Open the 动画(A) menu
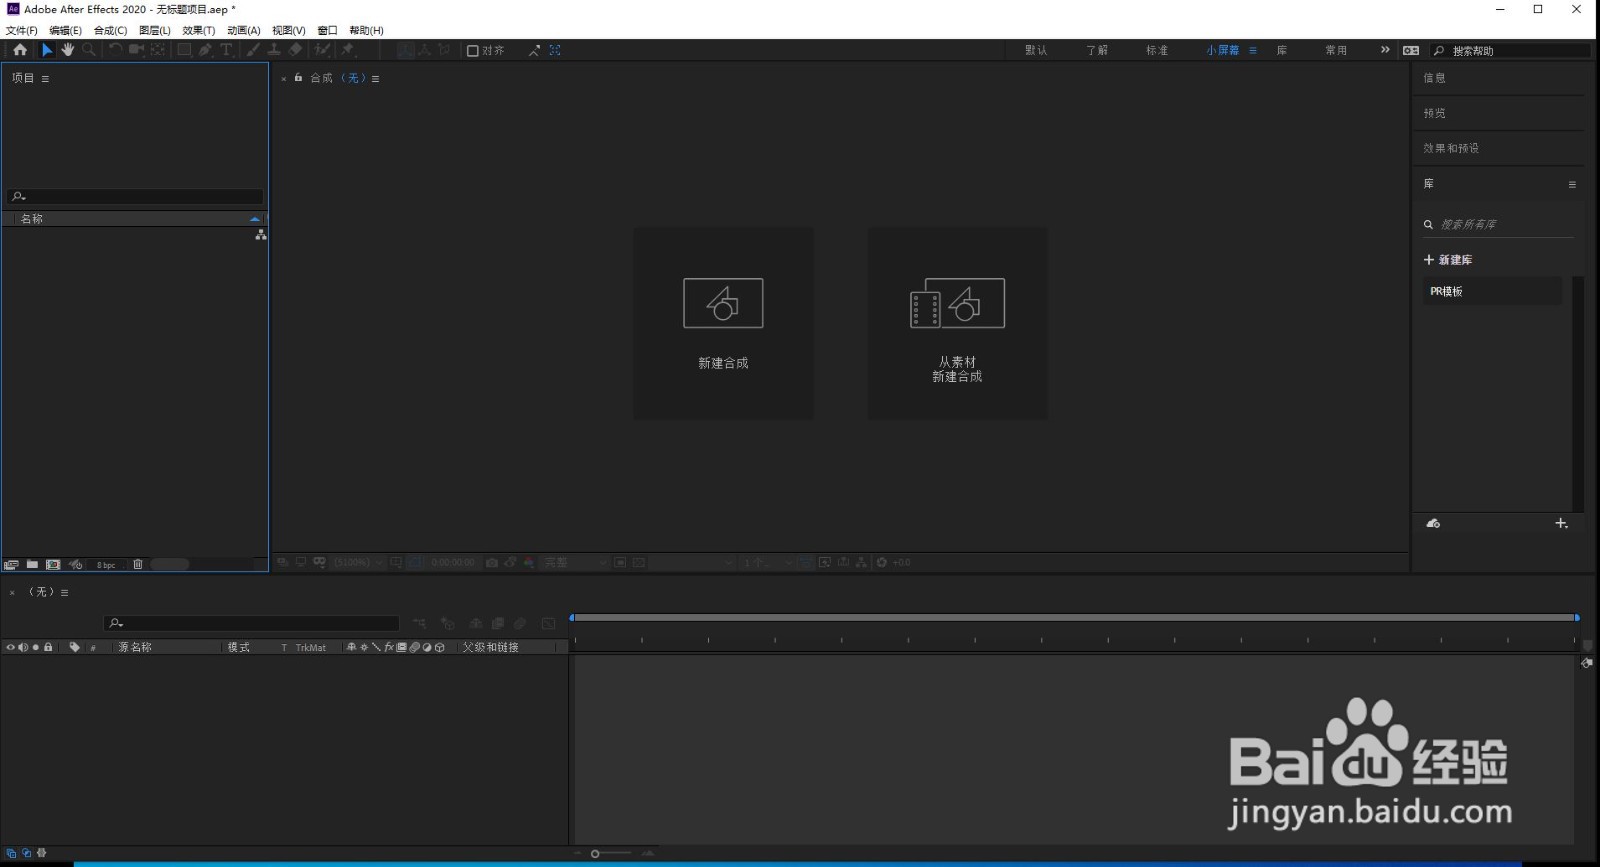The image size is (1600, 867). pos(243,31)
